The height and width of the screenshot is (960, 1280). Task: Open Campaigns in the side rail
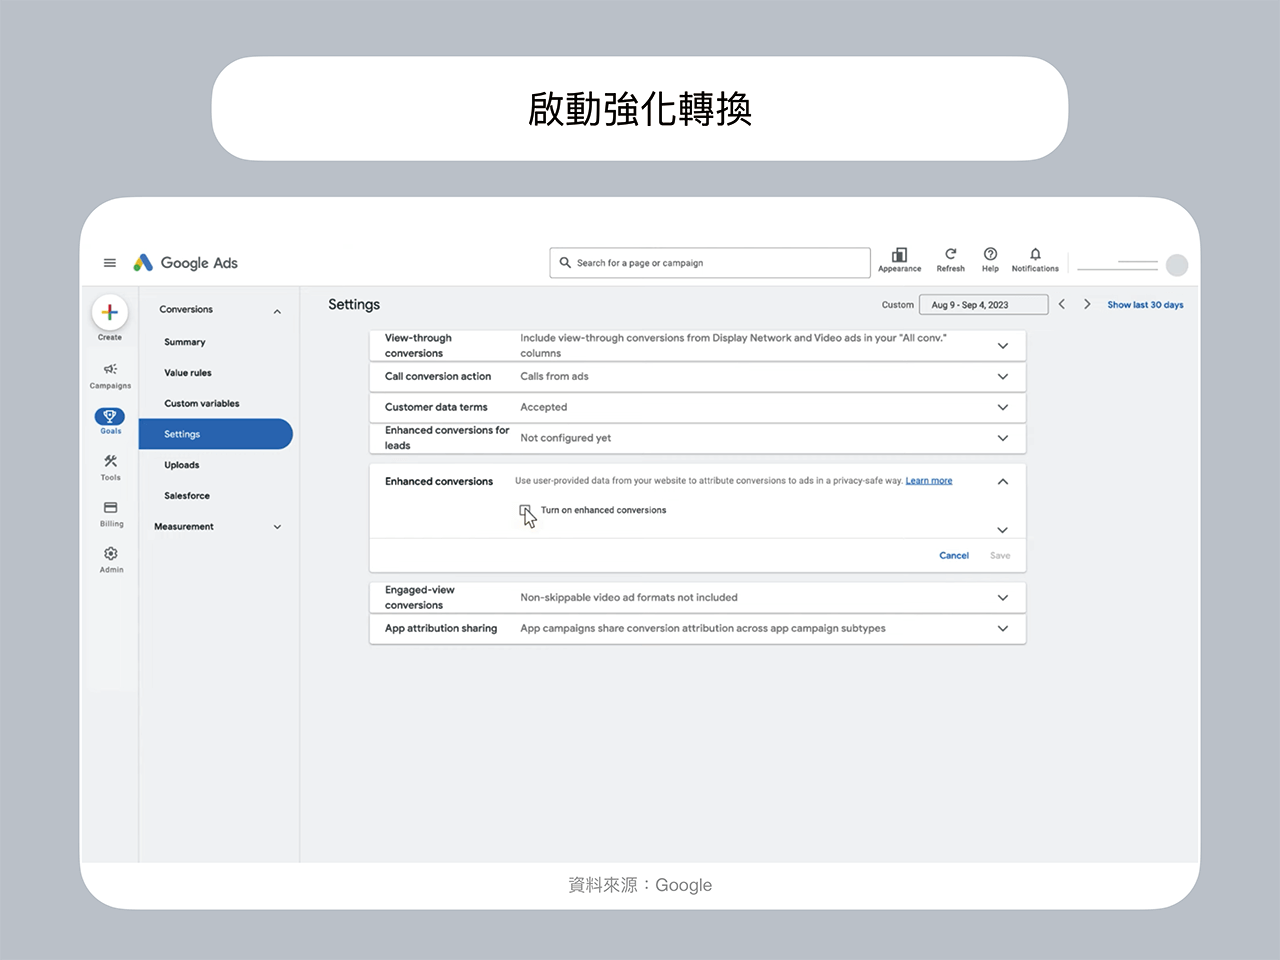(x=110, y=376)
